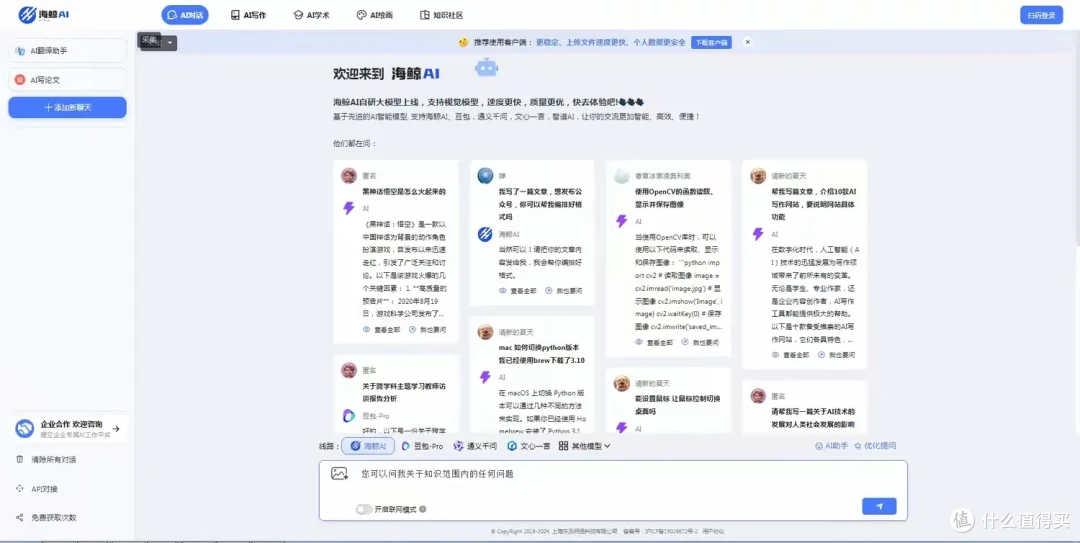Click lightning AI icon in 黑神话 card
The width and height of the screenshot is (1080, 543).
pyautogui.click(x=349, y=208)
